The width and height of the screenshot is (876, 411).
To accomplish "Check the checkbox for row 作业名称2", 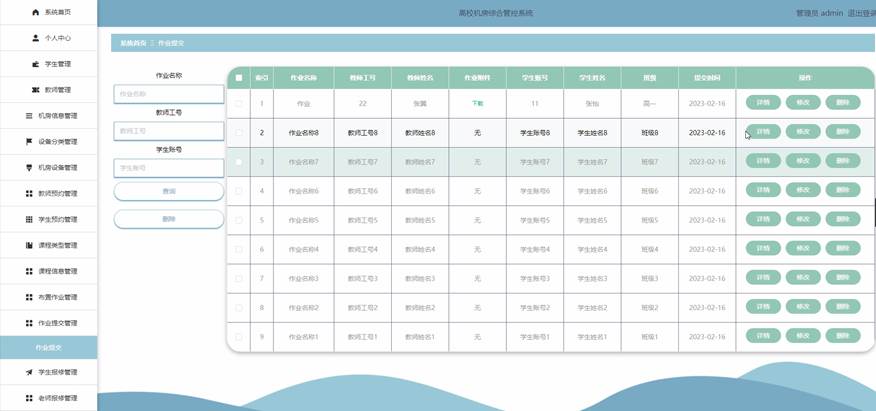I will [239, 308].
